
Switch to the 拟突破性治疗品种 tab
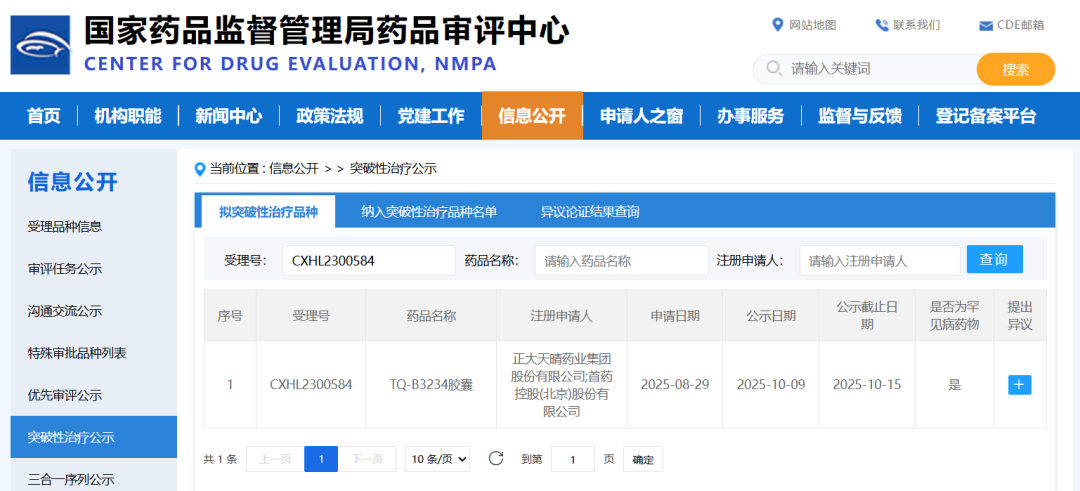tap(269, 211)
